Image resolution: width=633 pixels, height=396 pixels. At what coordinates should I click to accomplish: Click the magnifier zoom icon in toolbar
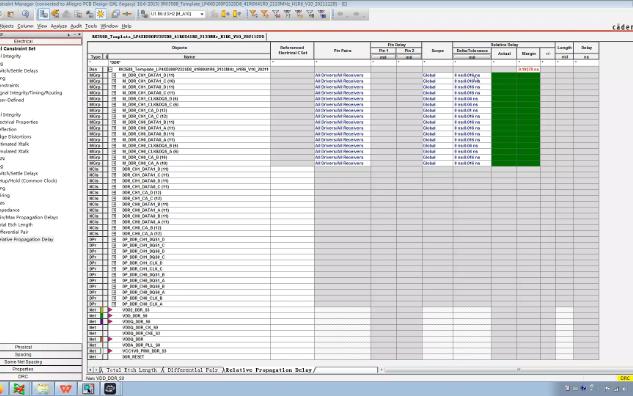[25, 14]
